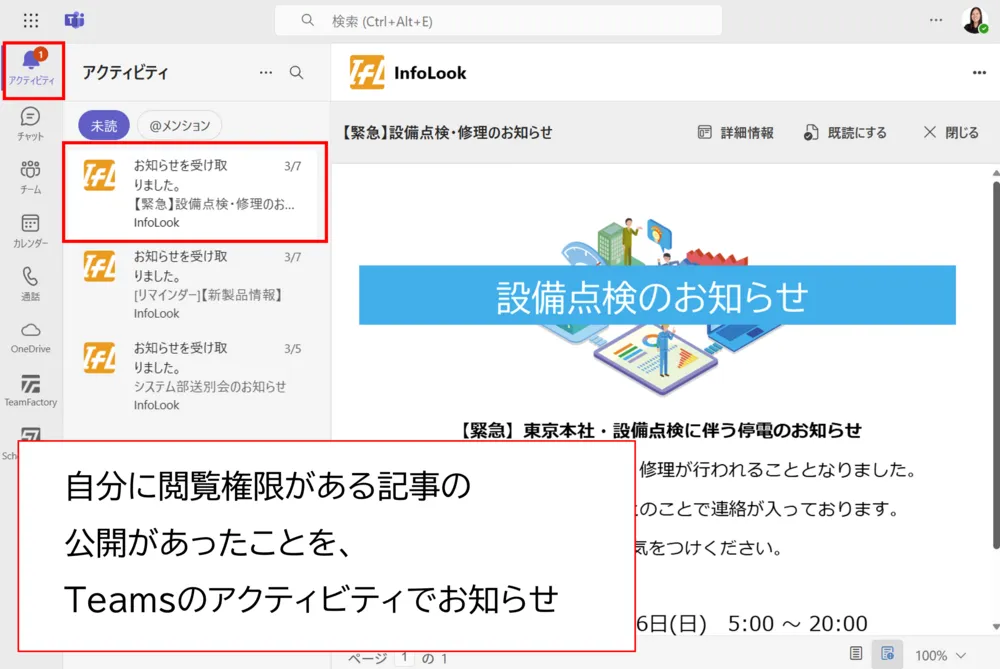This screenshot has width=1000, height=669.
Task: Click the search icon in アクティビティ panel
Action: (x=296, y=72)
